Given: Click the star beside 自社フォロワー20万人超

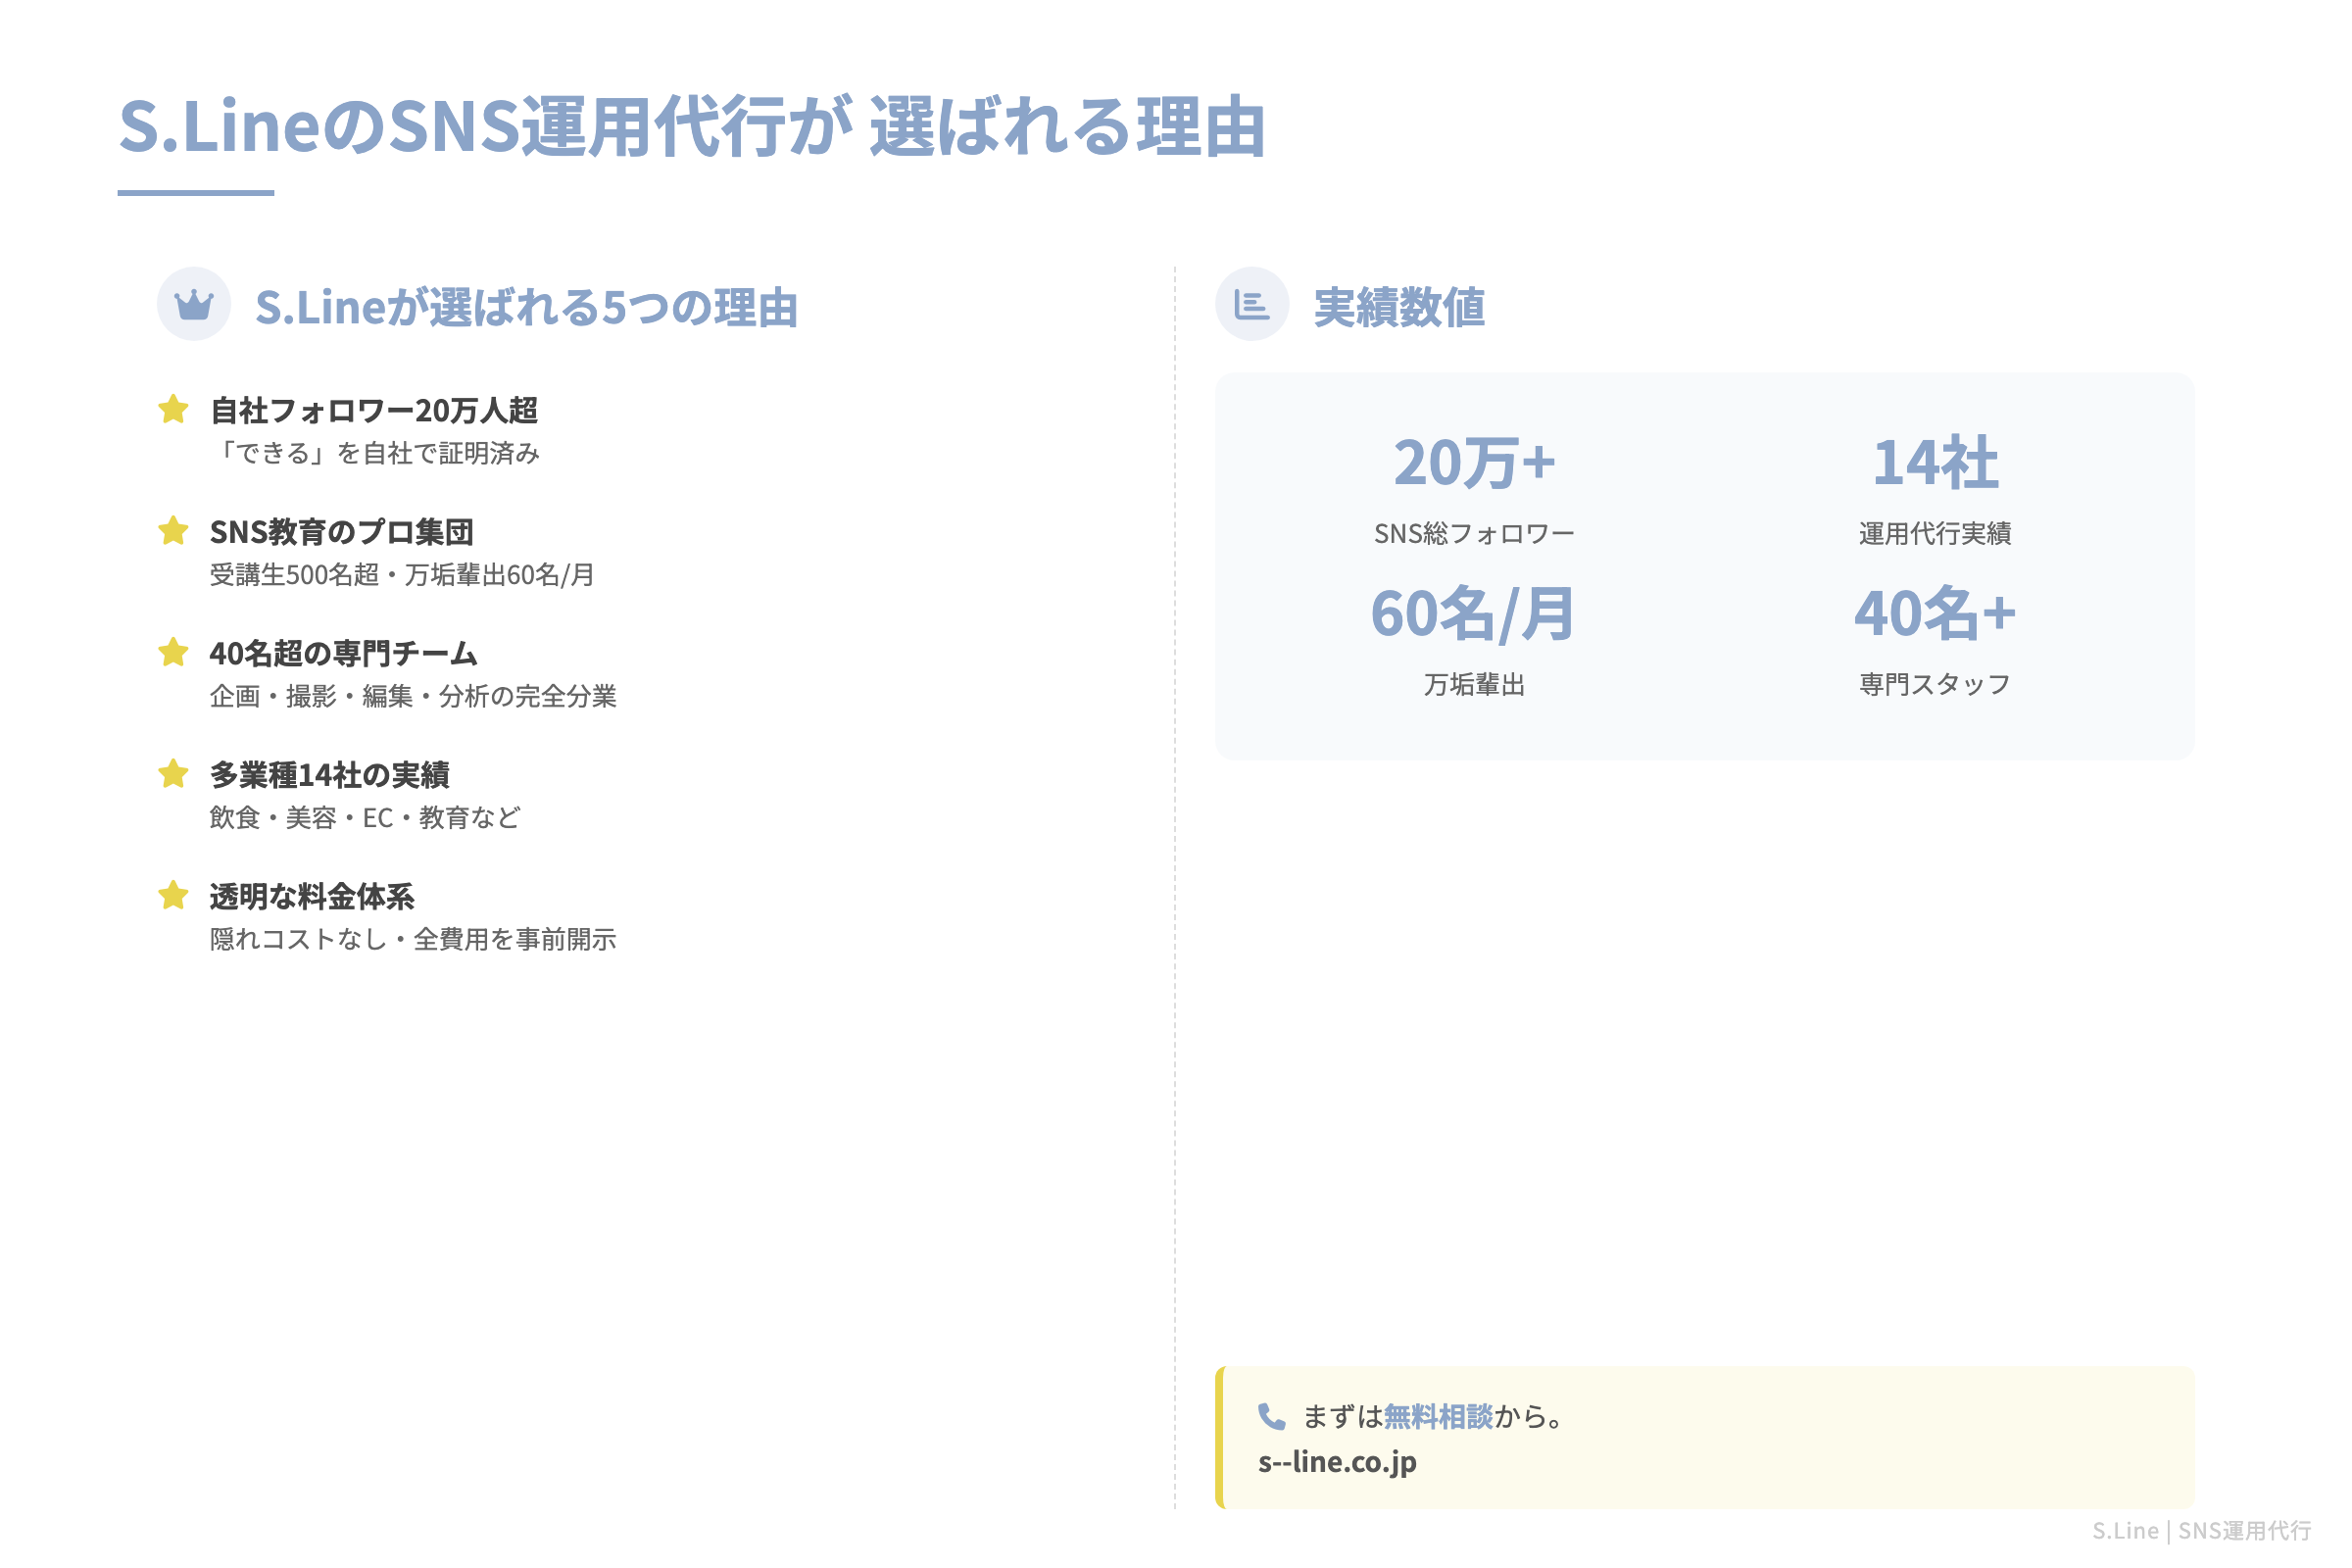Looking at the screenshot, I should click(174, 408).
